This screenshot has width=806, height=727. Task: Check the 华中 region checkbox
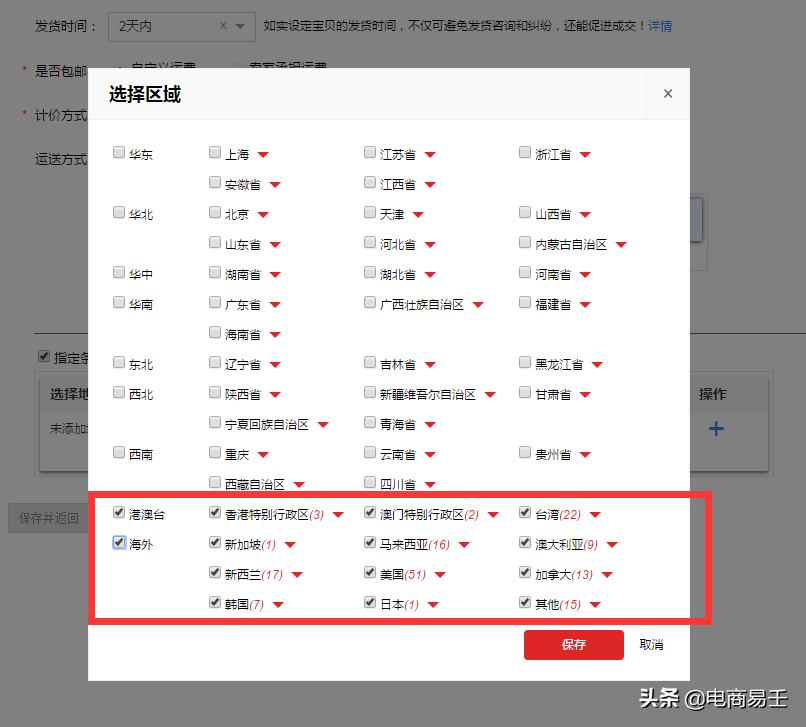[119, 272]
